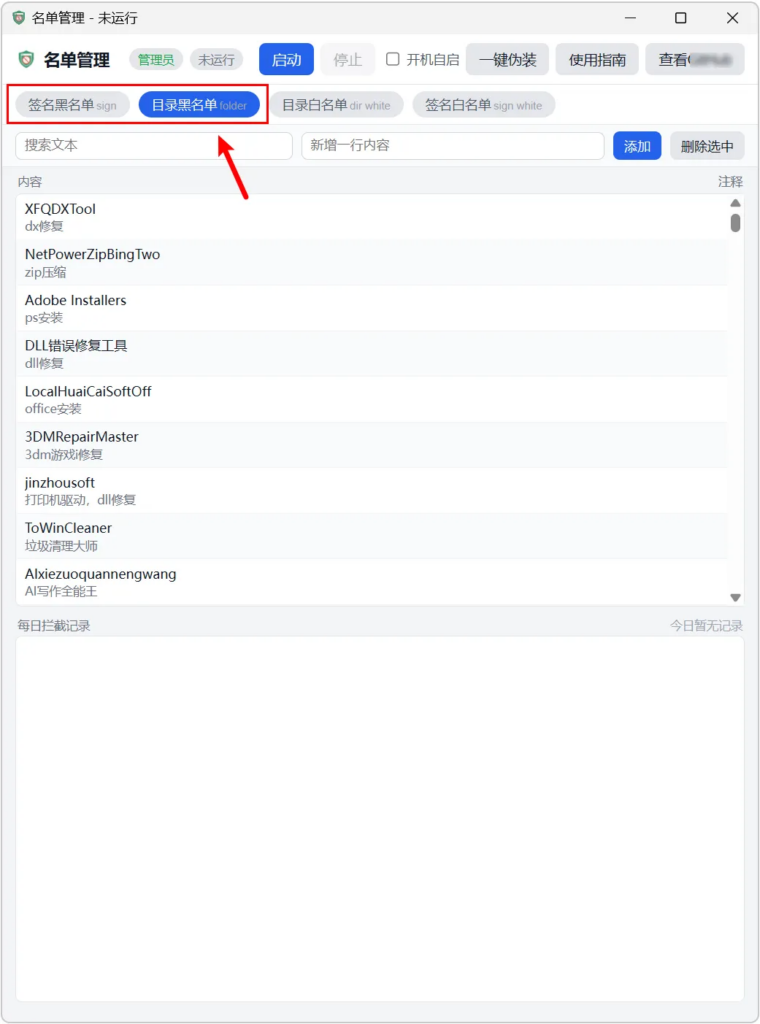The height and width of the screenshot is (1024, 760).
Task: Open the 目录白名单 dir white tab
Action: click(x=336, y=105)
